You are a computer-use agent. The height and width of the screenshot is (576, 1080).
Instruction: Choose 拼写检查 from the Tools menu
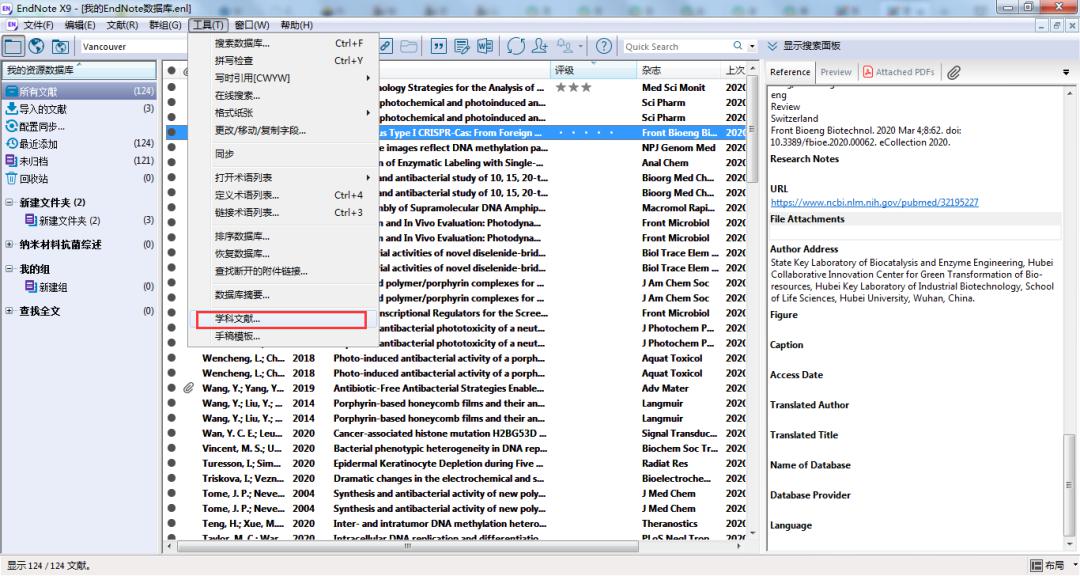pyautogui.click(x=282, y=61)
